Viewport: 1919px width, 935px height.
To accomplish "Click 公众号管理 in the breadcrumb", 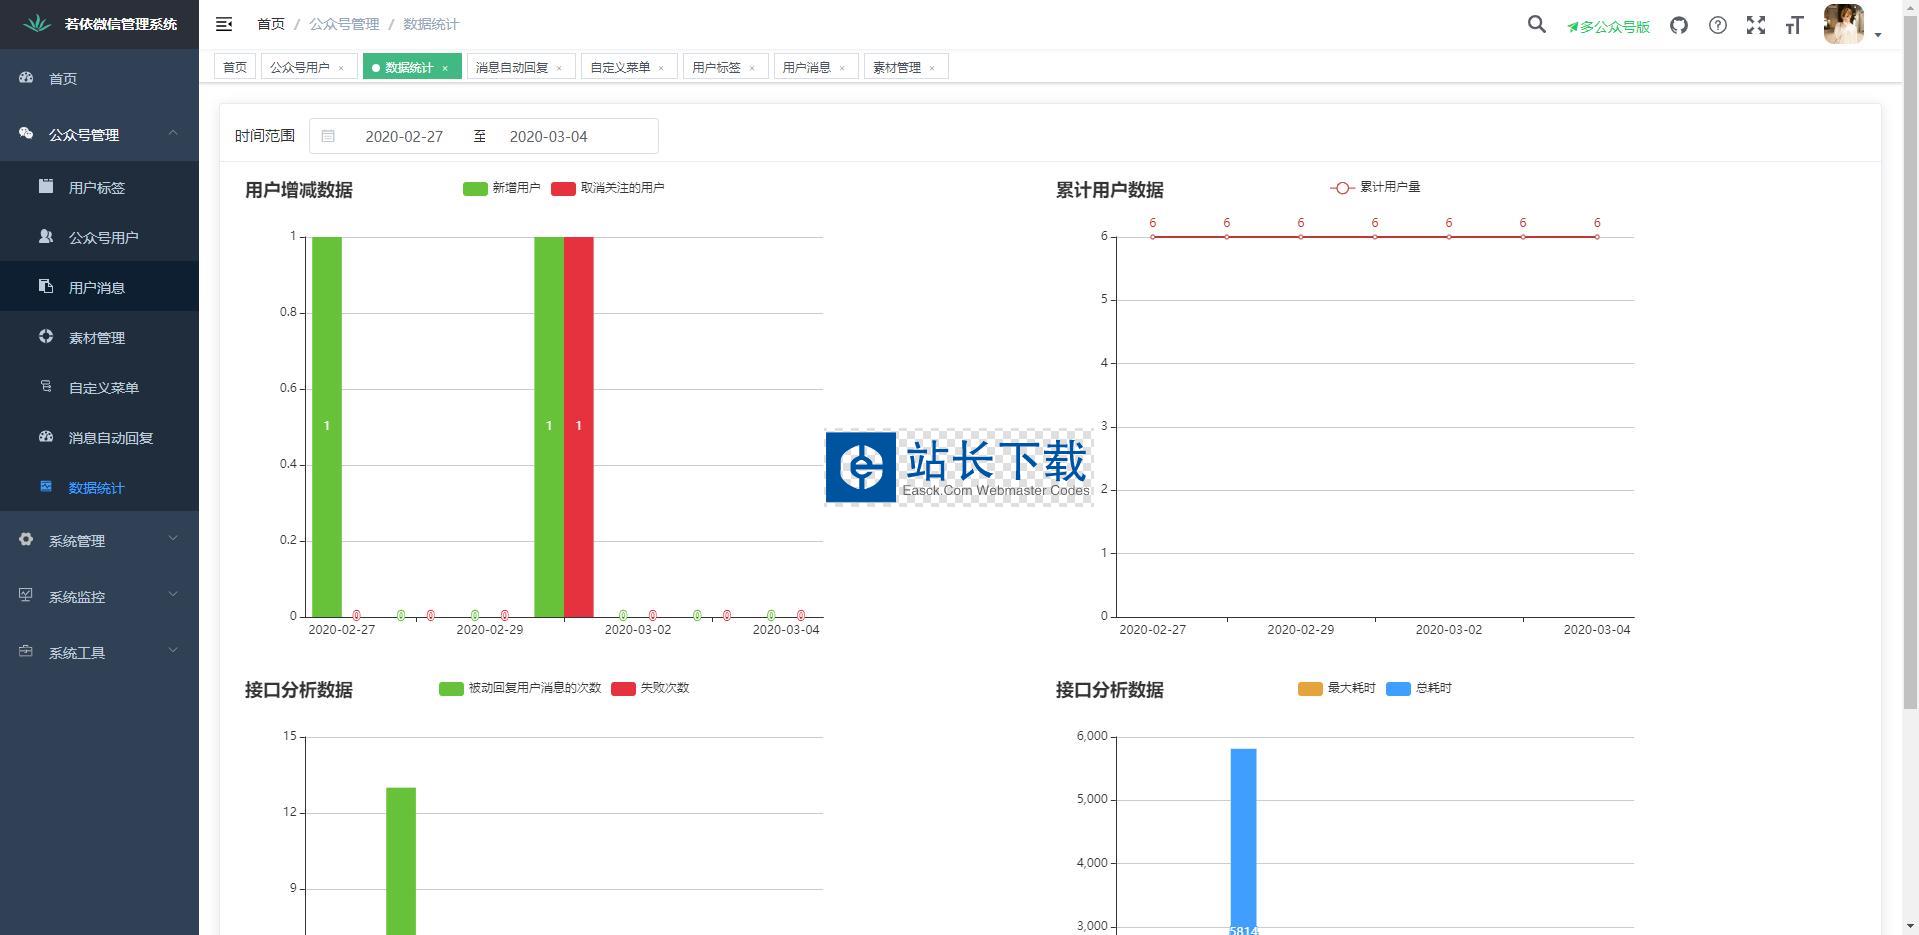I will [x=344, y=24].
